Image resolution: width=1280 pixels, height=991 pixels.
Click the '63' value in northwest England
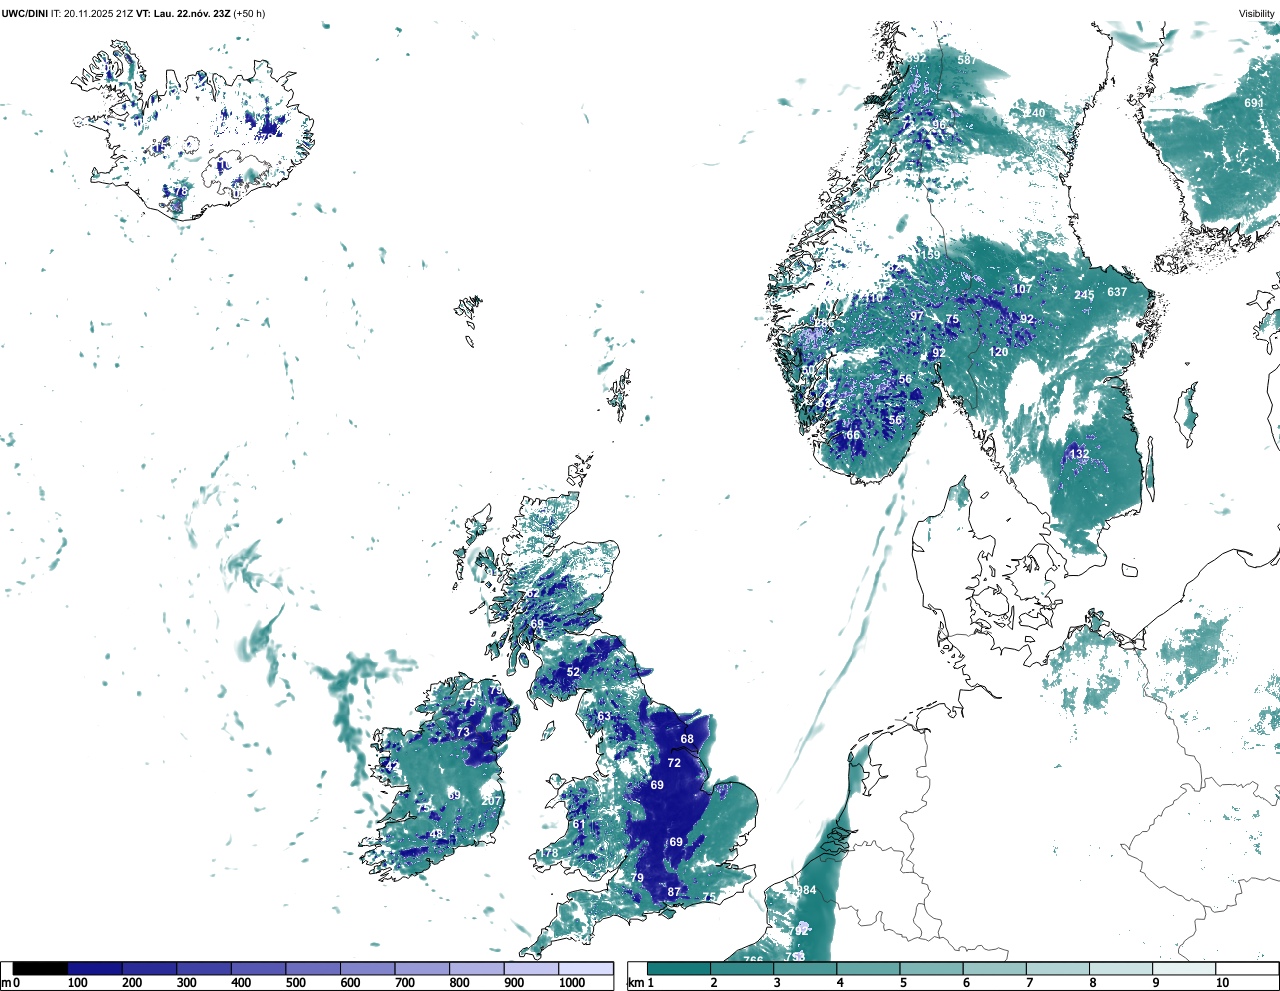coord(604,716)
